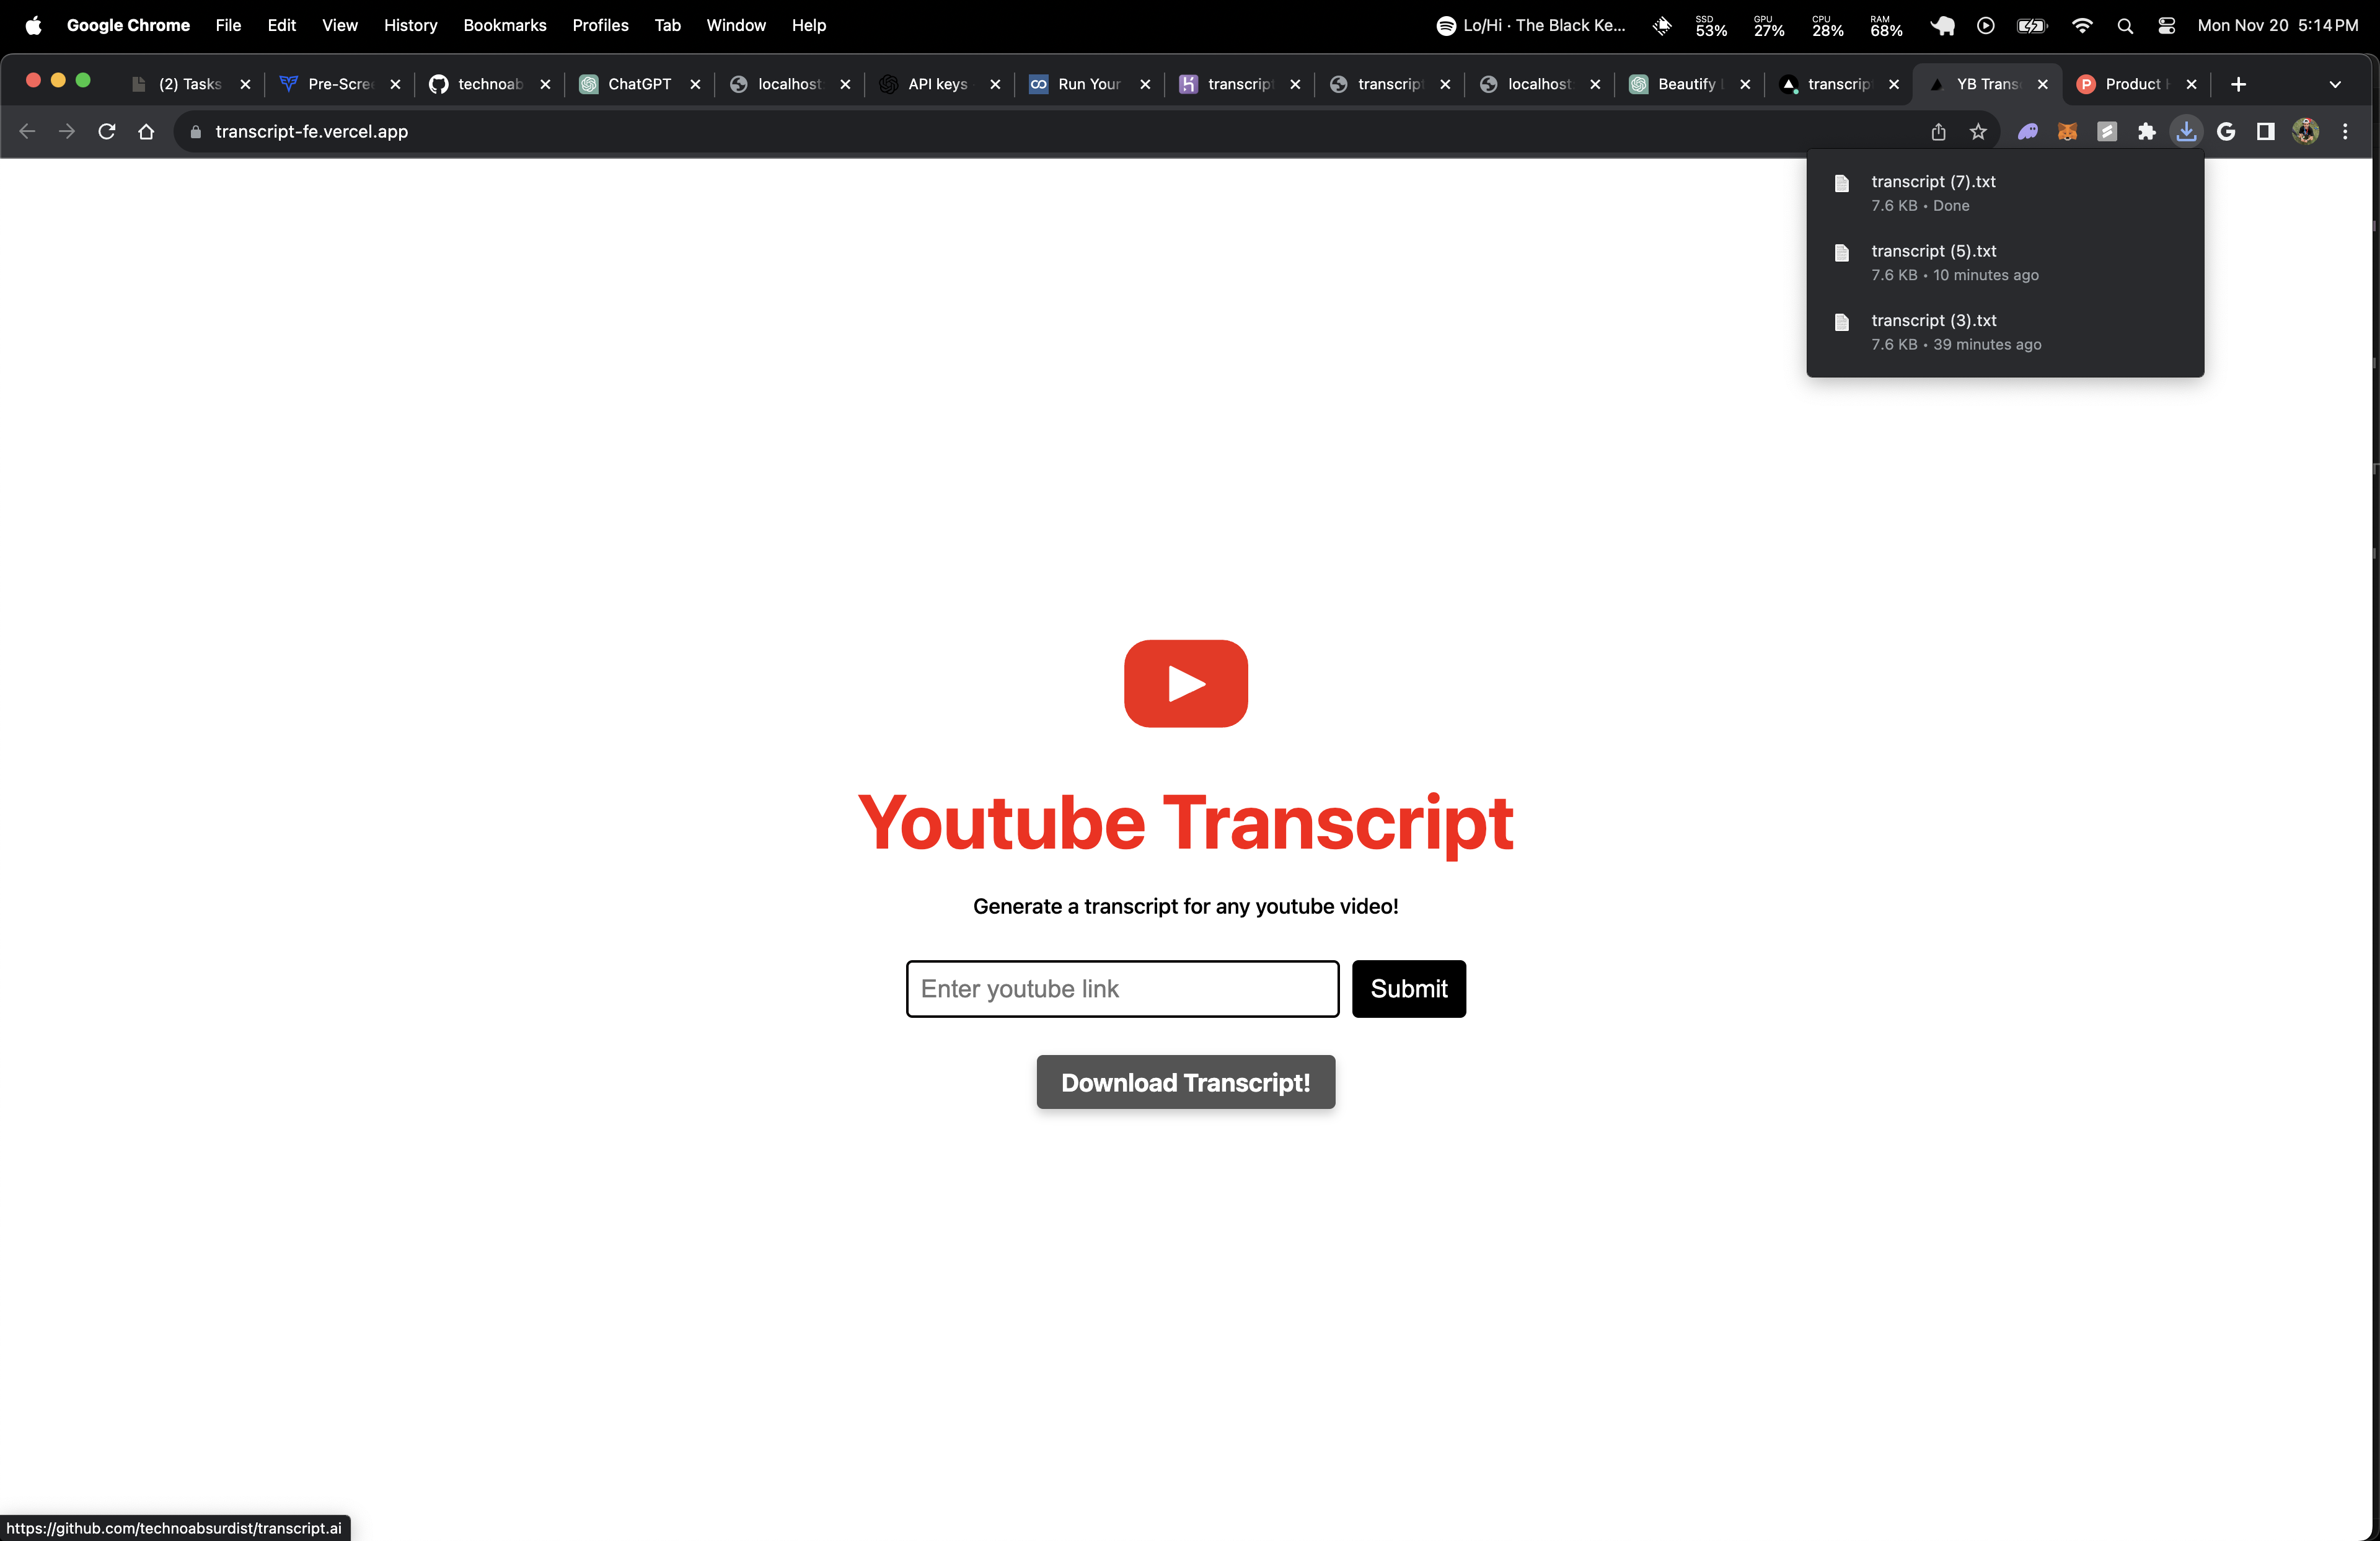Expand the tab search chevron
2380x1541 pixels.
click(x=2335, y=84)
